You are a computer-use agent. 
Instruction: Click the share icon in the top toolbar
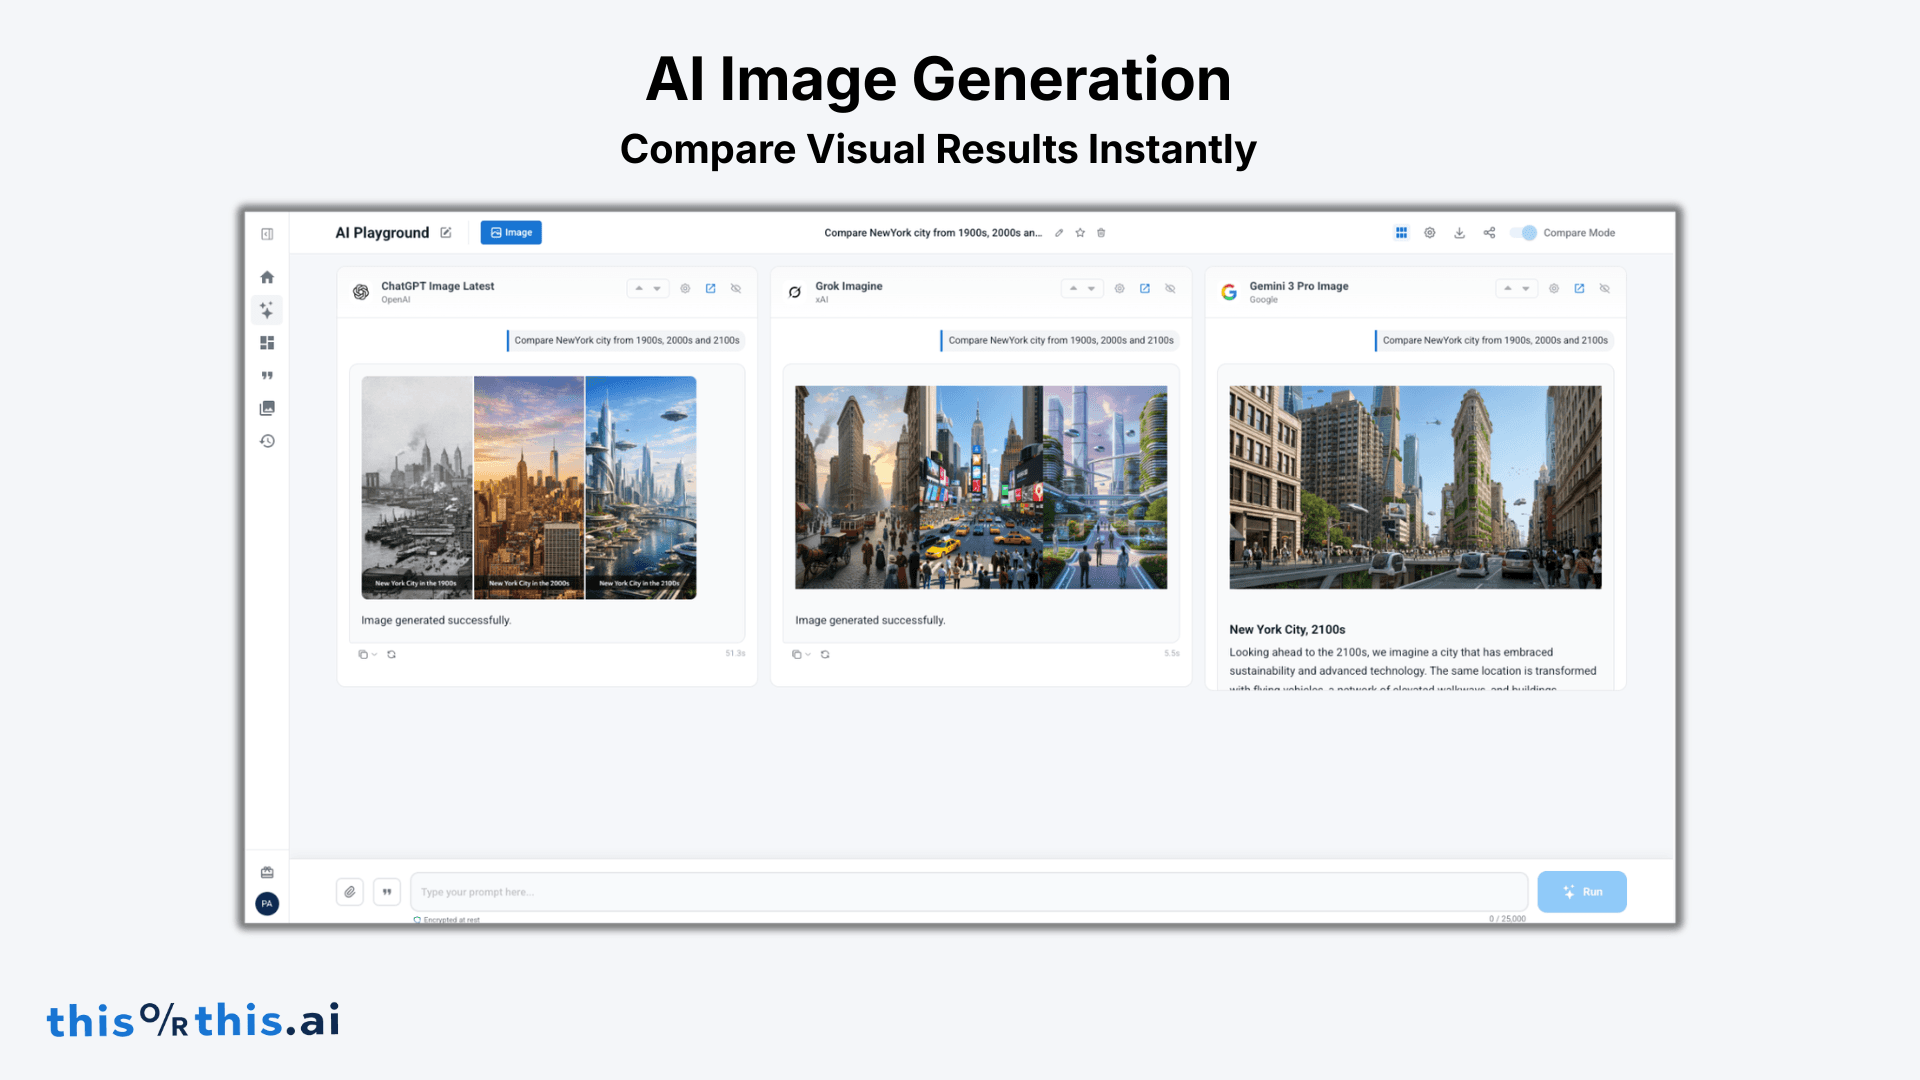coord(1489,232)
